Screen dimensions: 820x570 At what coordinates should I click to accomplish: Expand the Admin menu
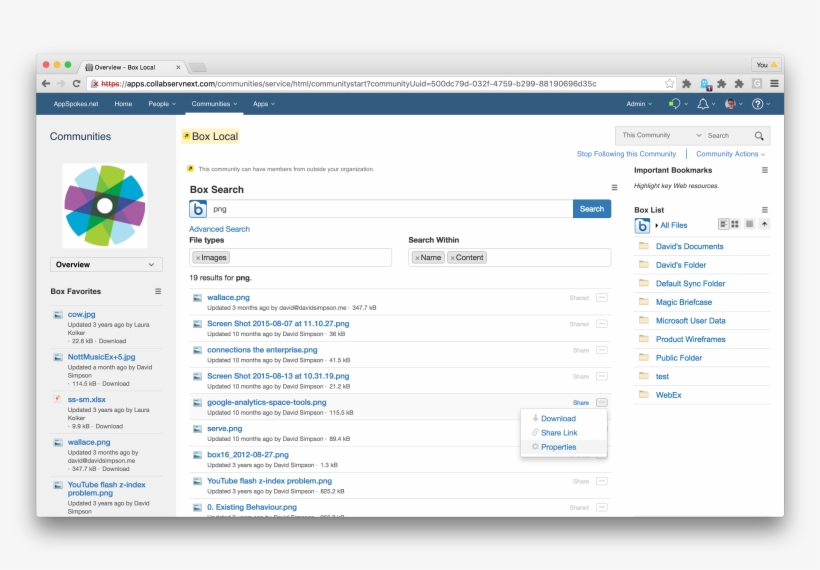point(639,104)
